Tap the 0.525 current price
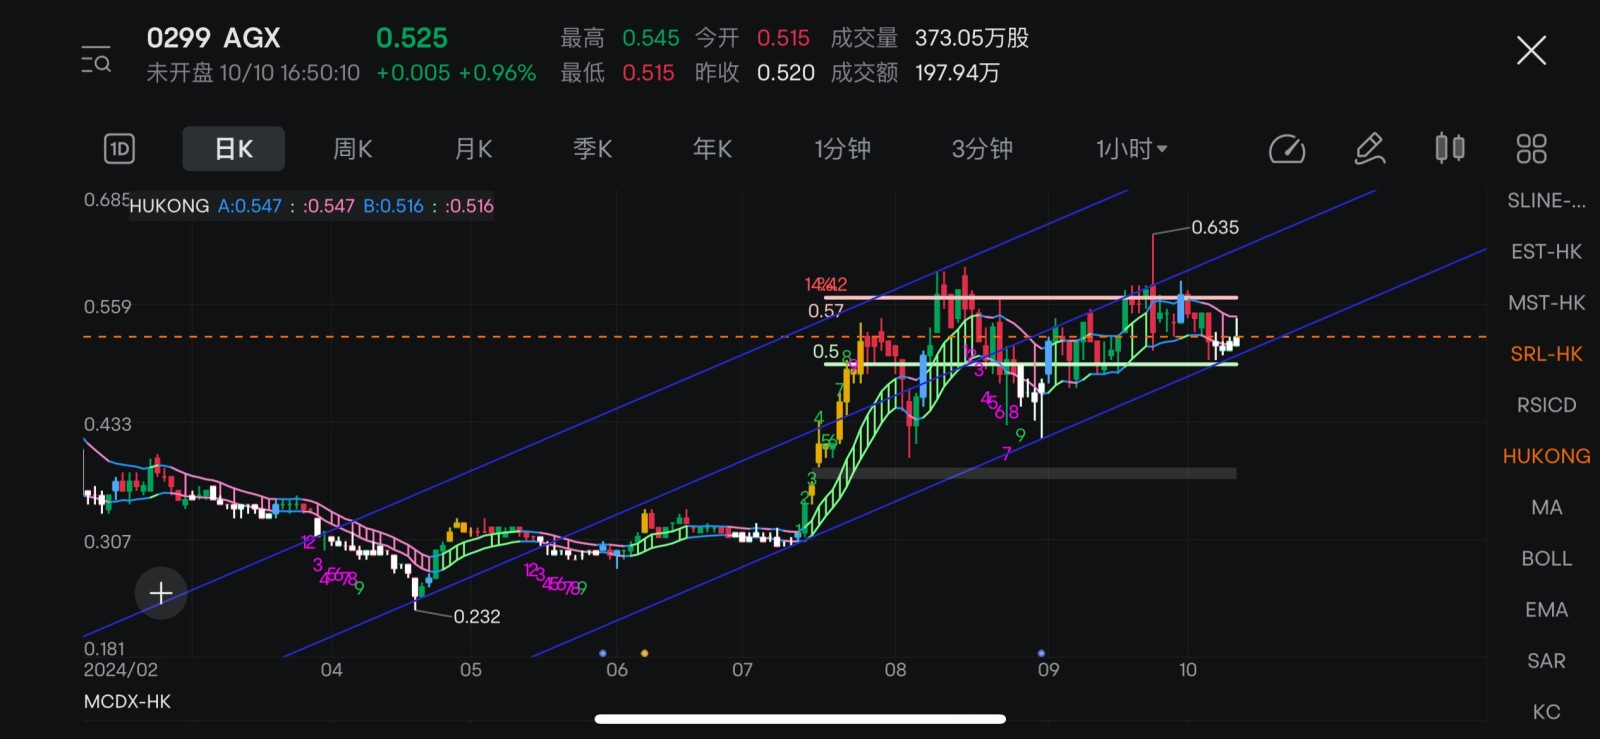The height and width of the screenshot is (739, 1600). (x=411, y=38)
